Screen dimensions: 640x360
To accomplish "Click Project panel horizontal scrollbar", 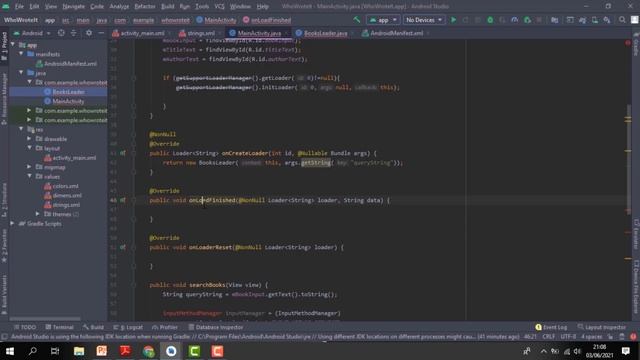I will [45, 318].
